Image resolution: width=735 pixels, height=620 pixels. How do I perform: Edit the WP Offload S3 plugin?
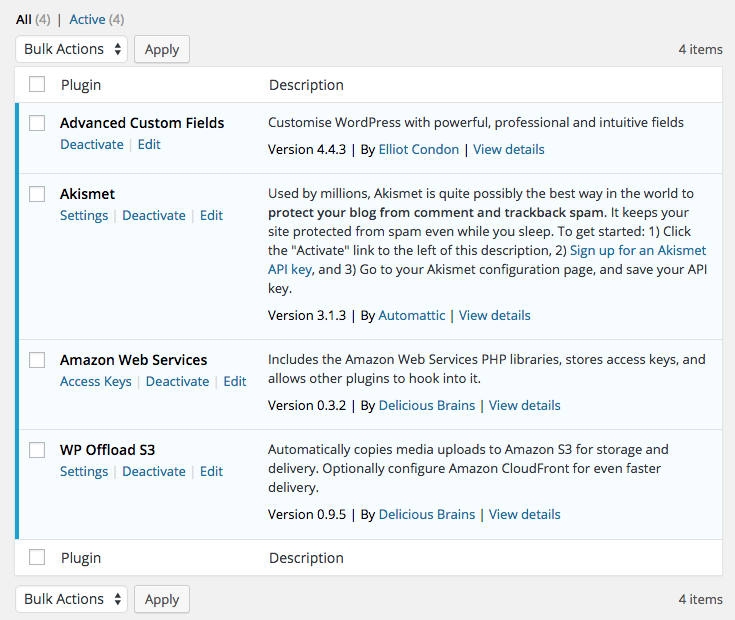pyautogui.click(x=211, y=471)
